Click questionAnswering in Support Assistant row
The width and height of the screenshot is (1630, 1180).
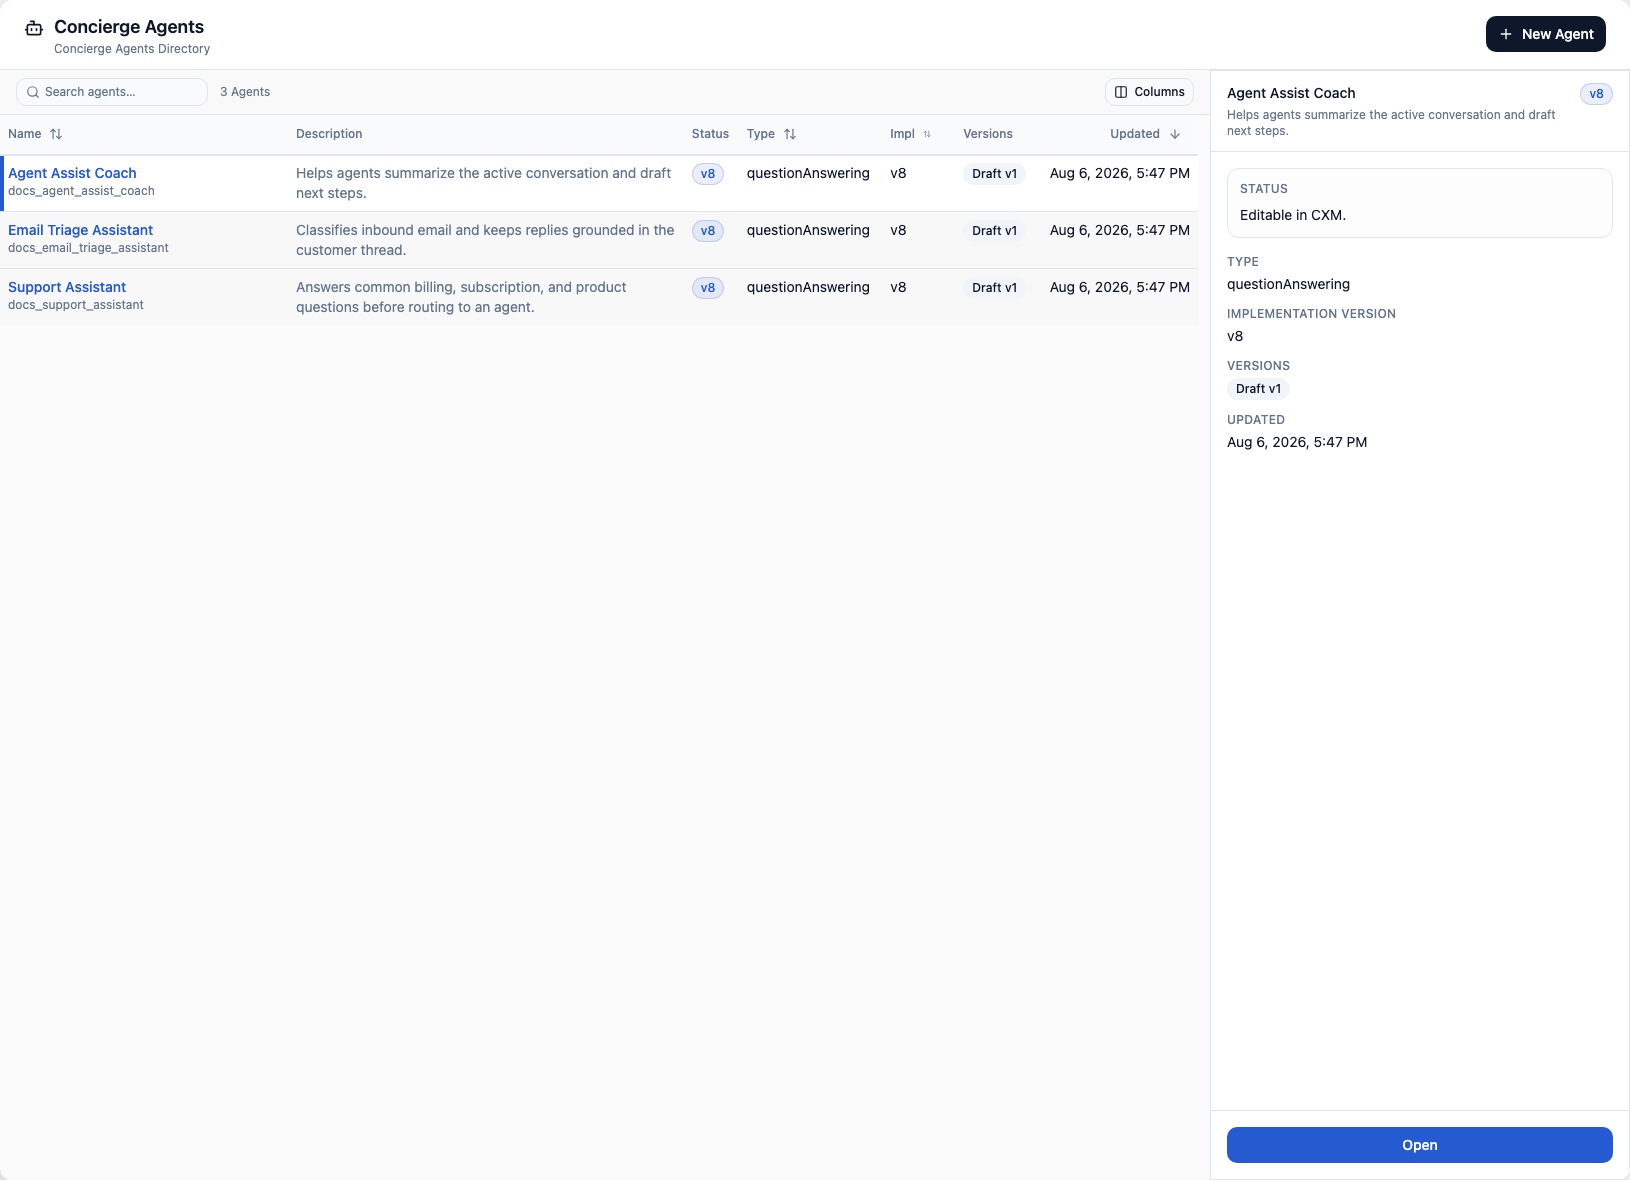click(808, 287)
